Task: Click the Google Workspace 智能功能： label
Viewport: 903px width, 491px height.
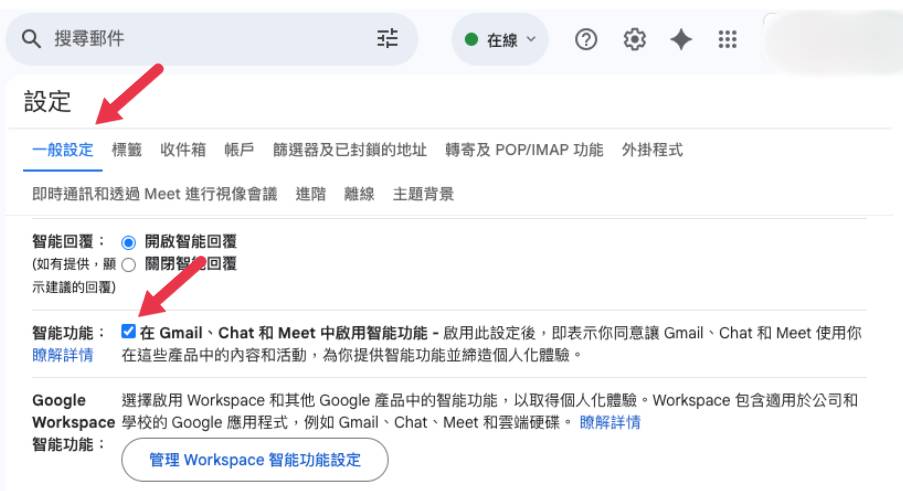Action: (x=73, y=422)
